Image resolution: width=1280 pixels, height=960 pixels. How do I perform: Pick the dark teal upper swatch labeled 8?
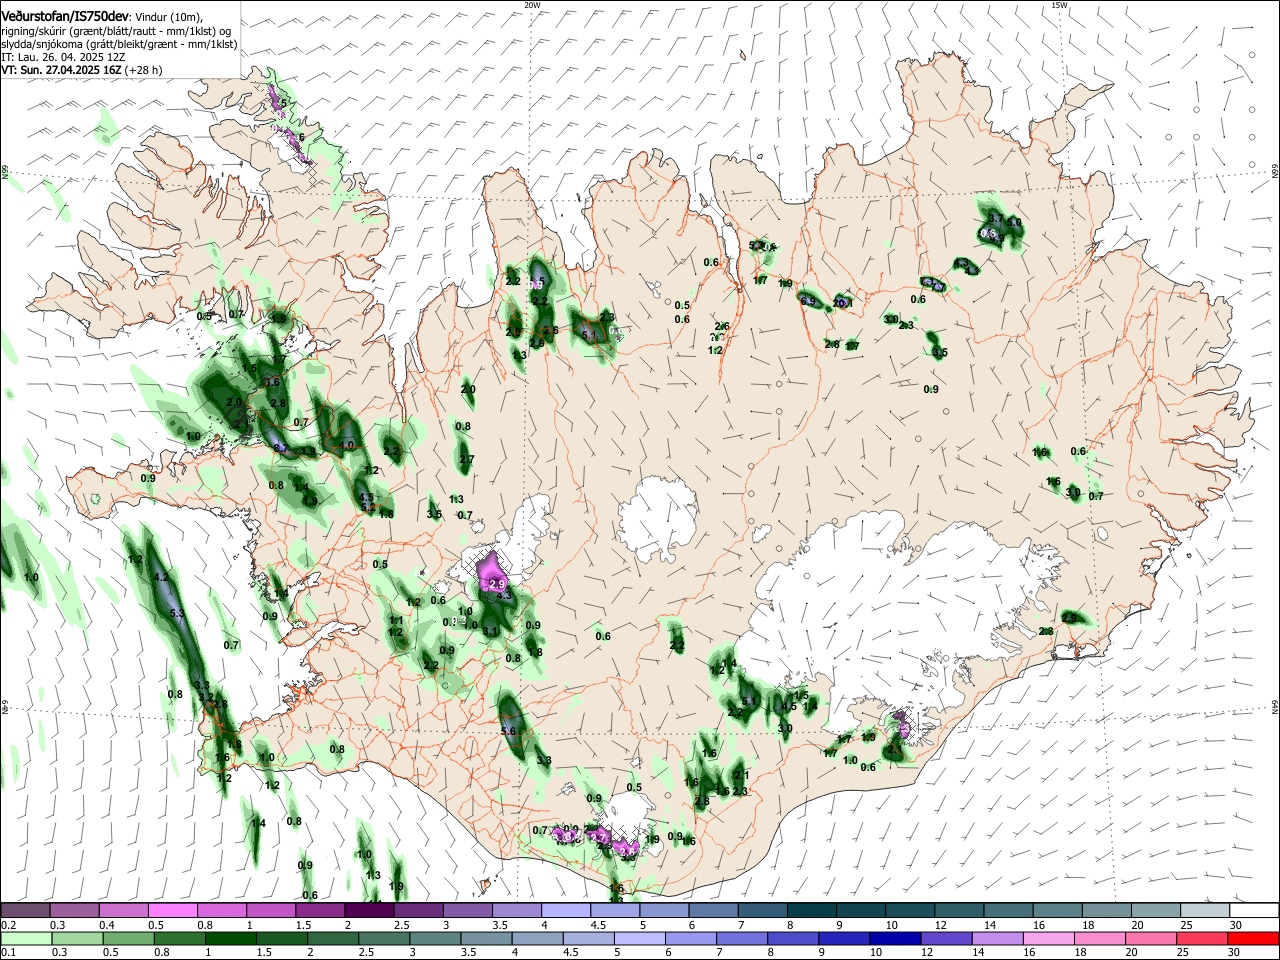(x=812, y=910)
